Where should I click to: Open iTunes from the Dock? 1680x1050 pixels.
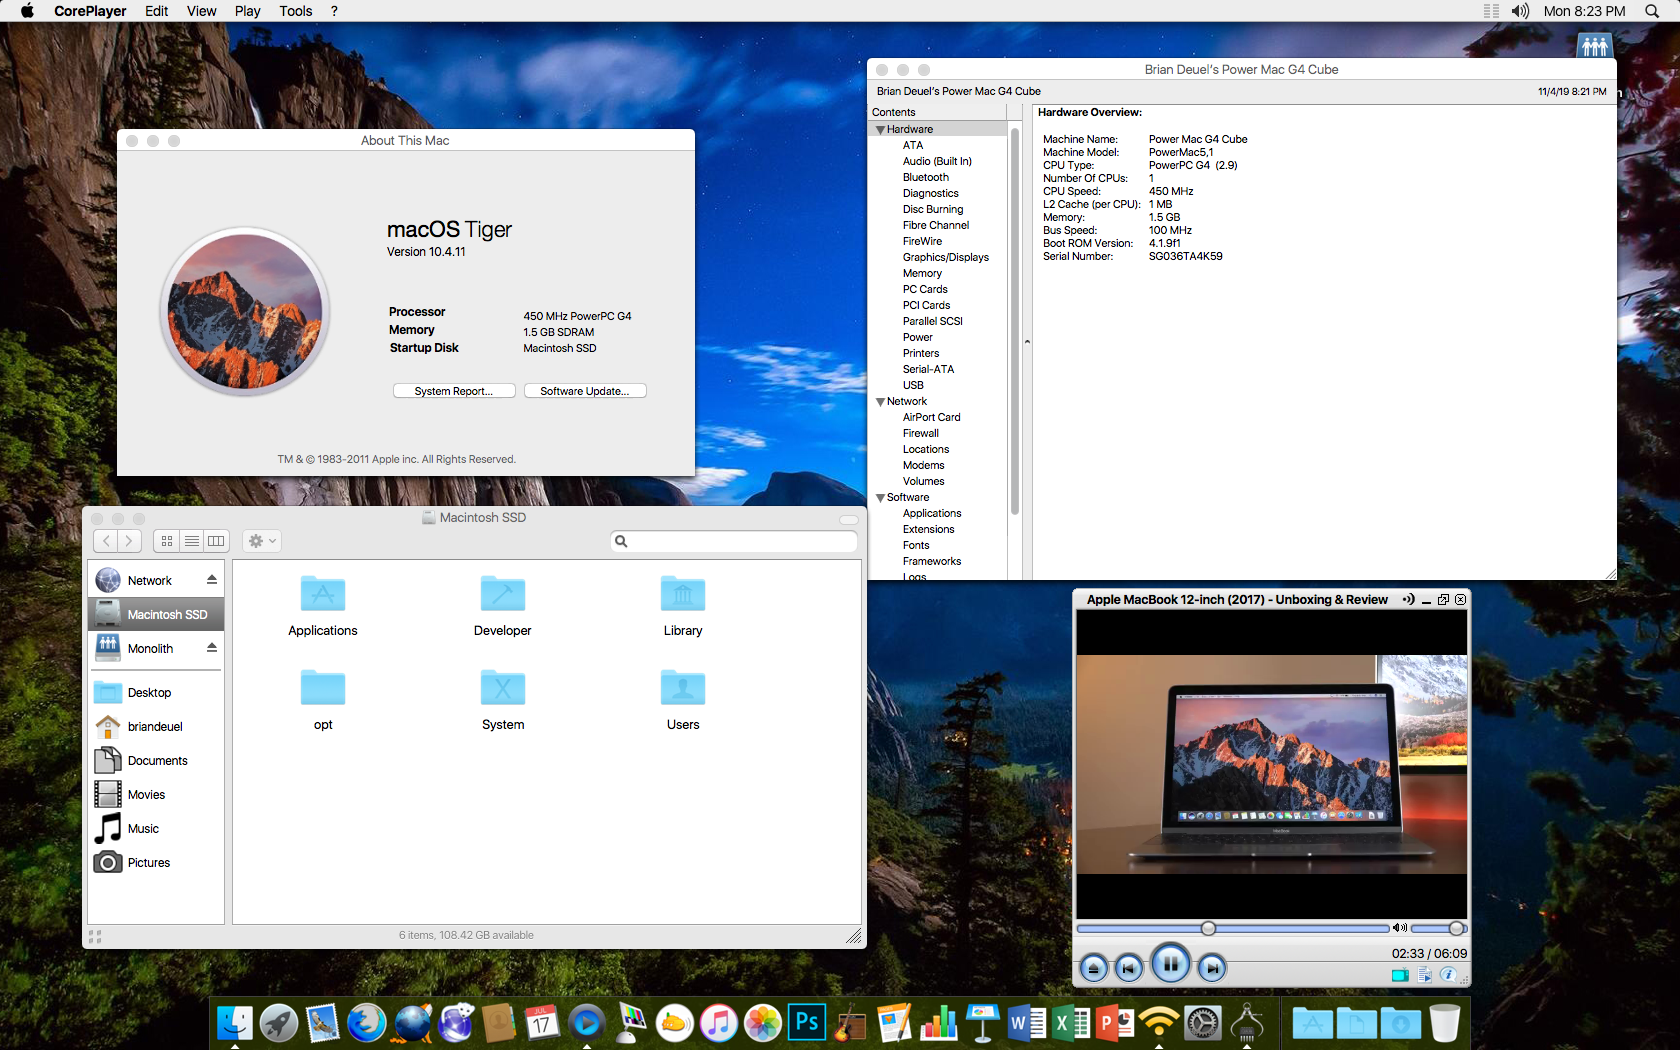tap(718, 1023)
